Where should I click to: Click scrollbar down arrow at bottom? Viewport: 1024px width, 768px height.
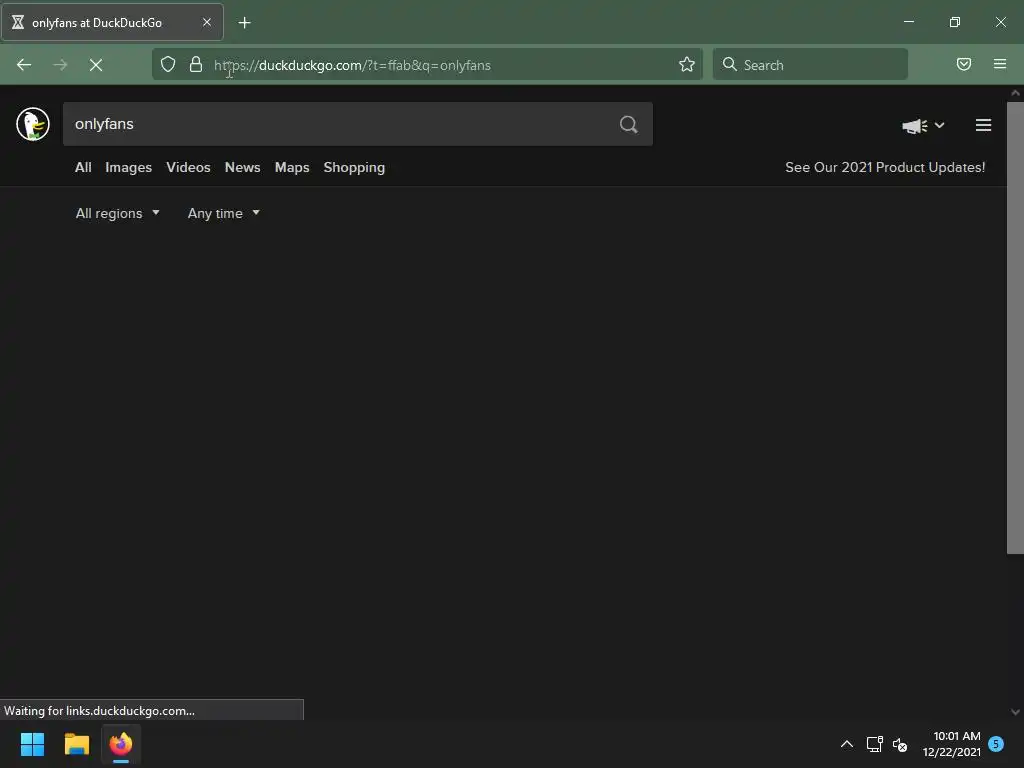coord(1015,712)
